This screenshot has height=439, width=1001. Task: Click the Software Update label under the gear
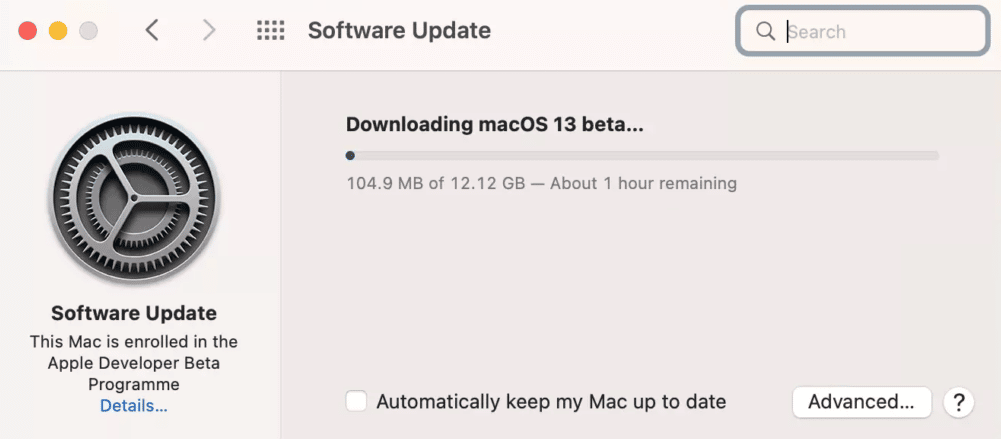pyautogui.click(x=134, y=313)
